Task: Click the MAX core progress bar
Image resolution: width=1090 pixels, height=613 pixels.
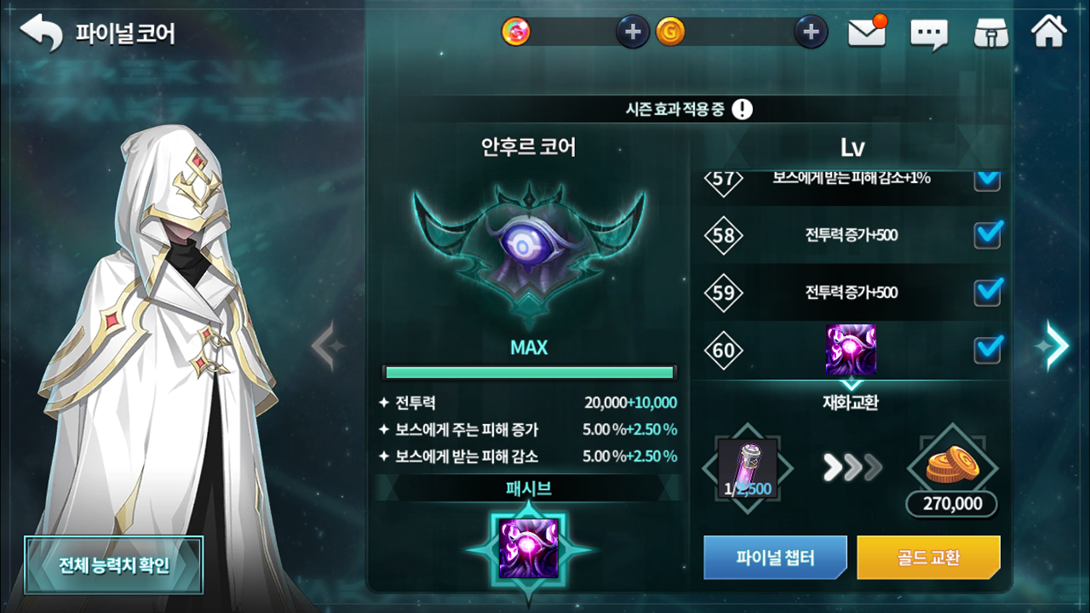Action: pos(529,373)
